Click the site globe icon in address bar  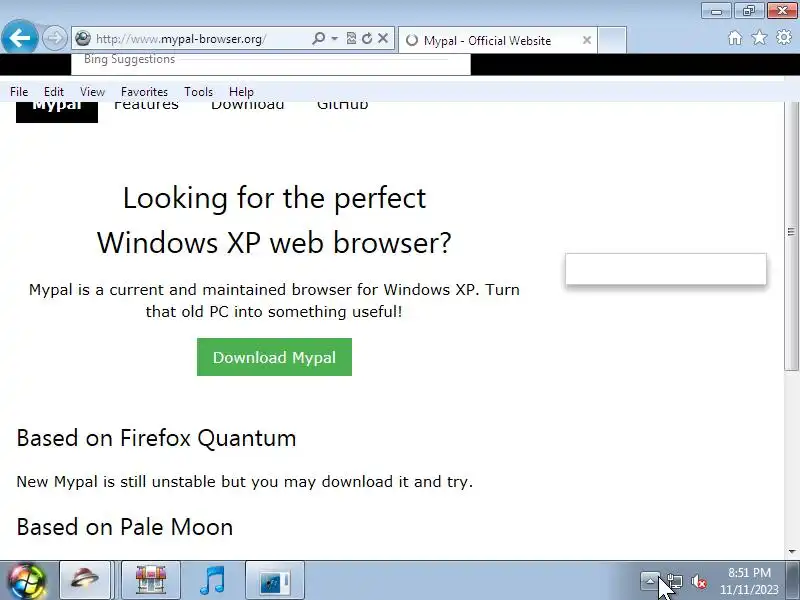pos(83,38)
